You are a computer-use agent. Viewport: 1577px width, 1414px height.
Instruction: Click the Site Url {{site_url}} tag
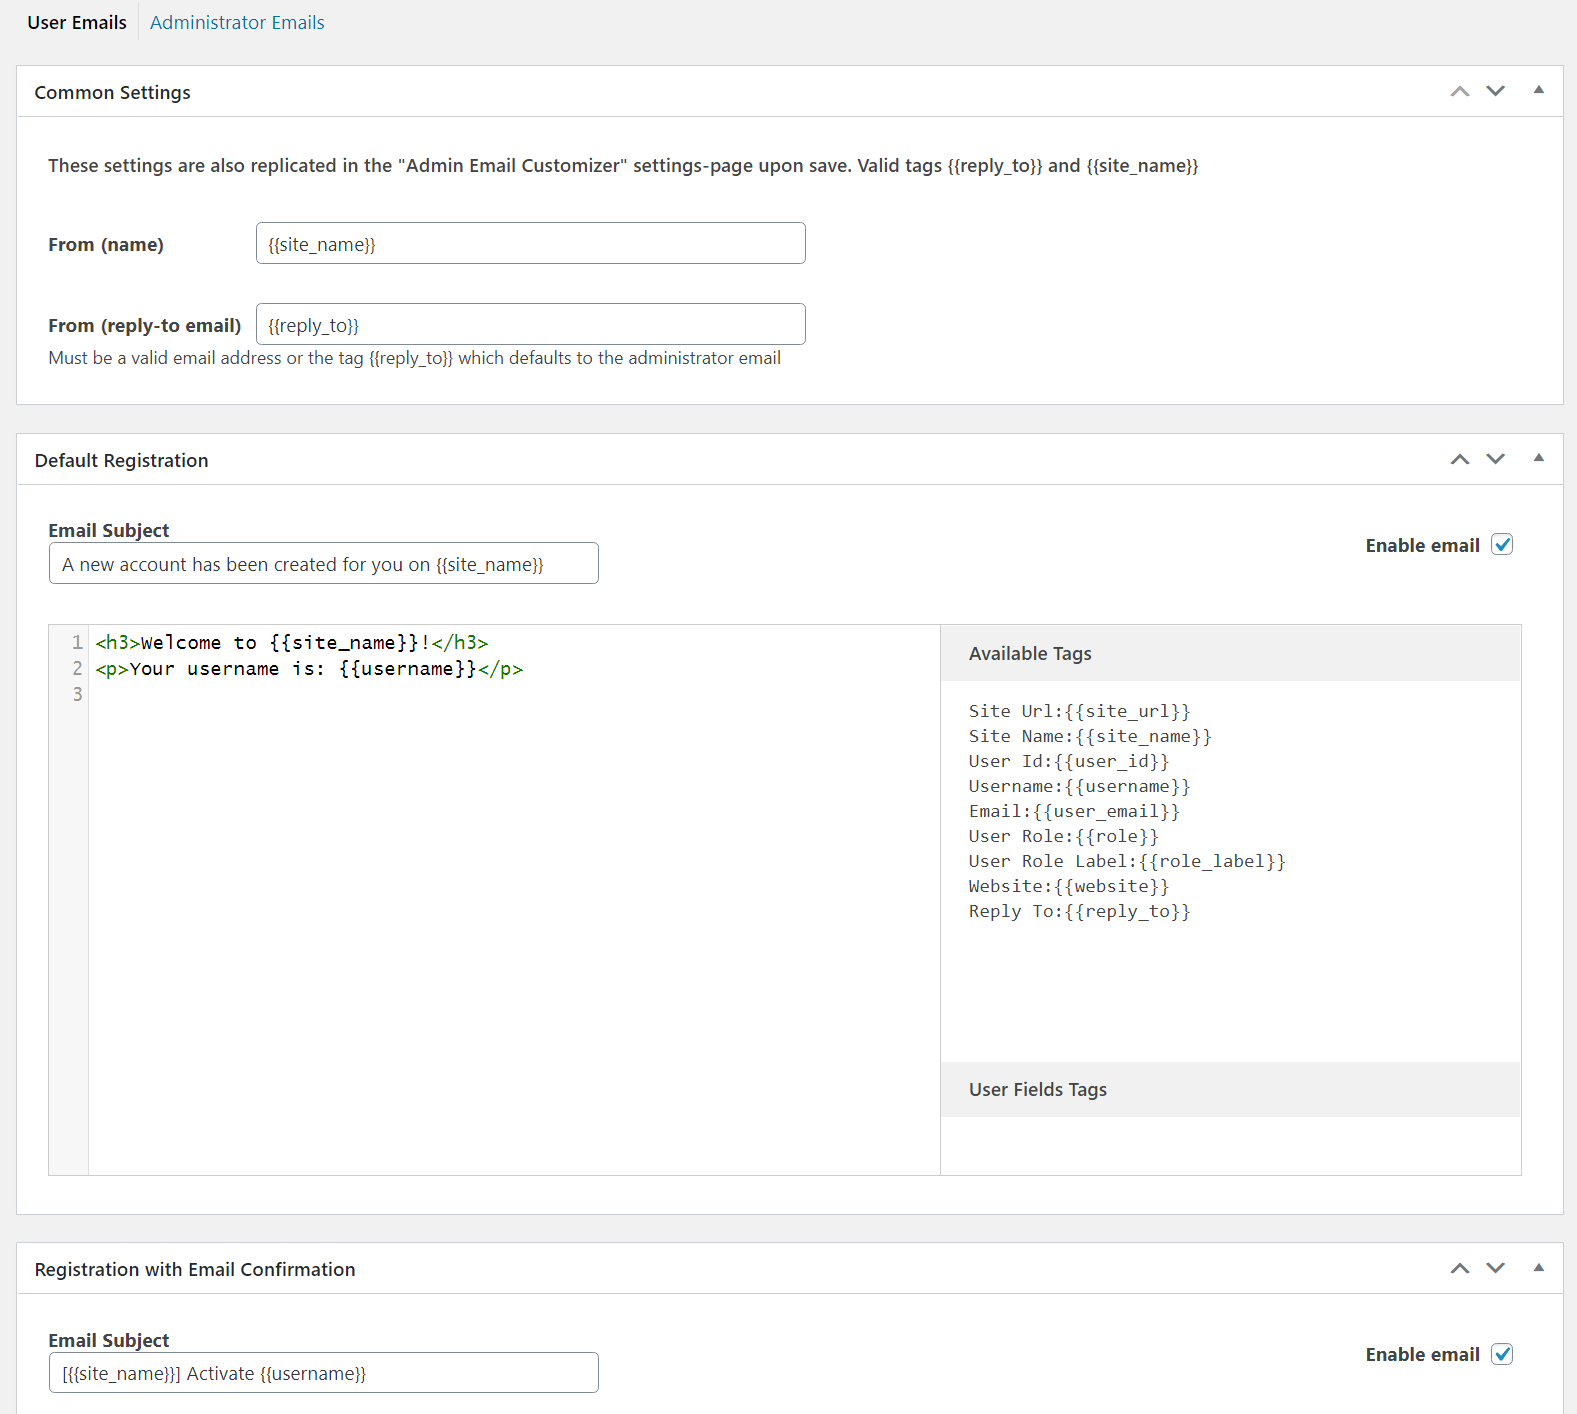point(1079,711)
